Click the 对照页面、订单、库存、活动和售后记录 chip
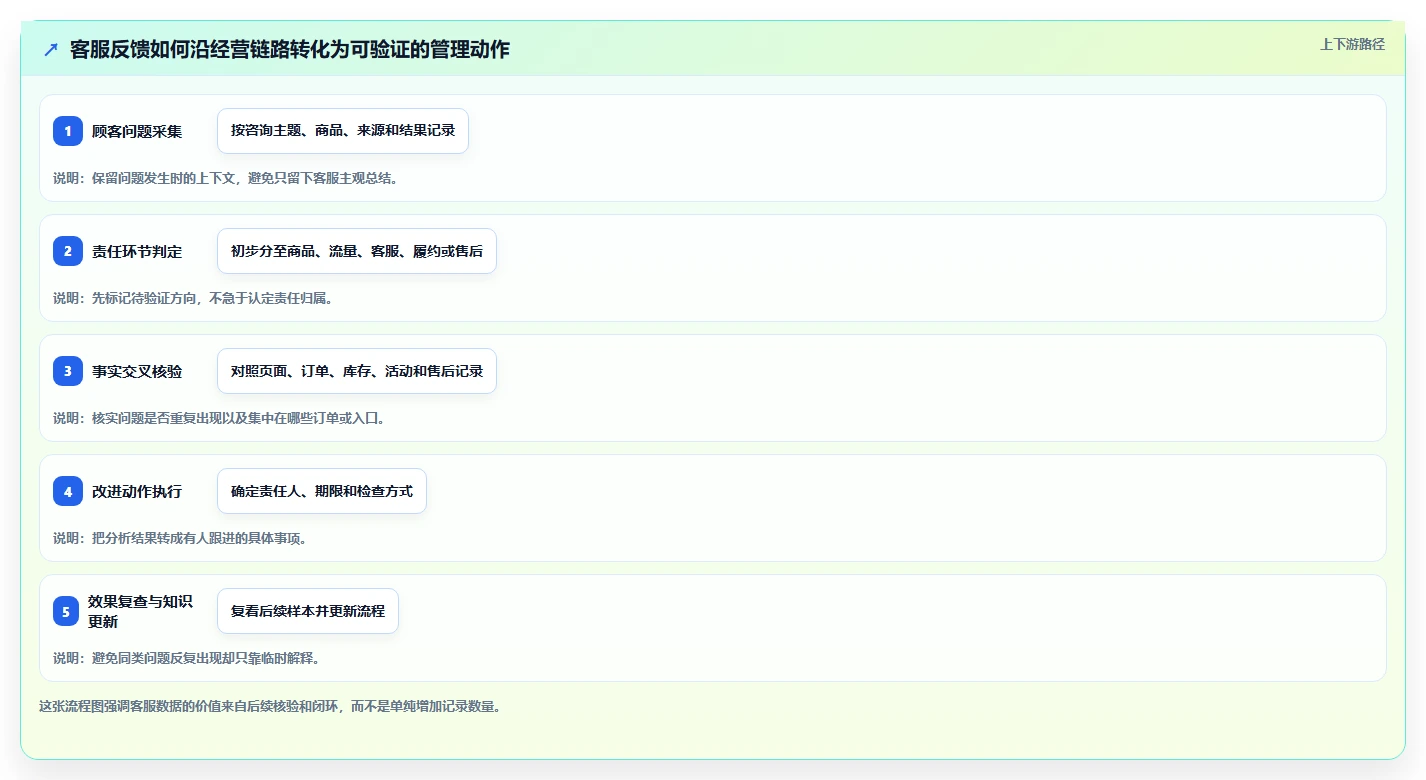 click(357, 371)
